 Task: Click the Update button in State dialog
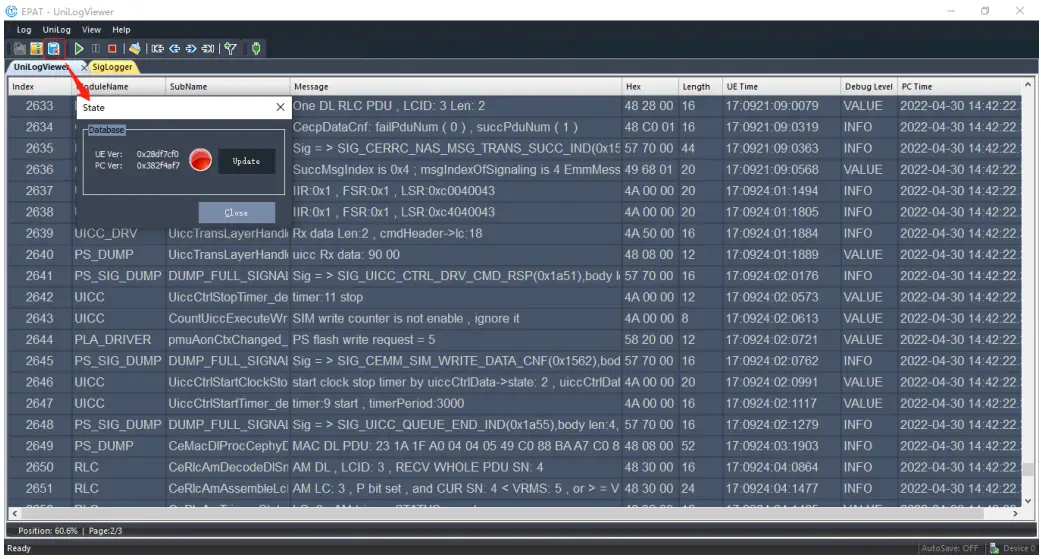pyautogui.click(x=246, y=161)
